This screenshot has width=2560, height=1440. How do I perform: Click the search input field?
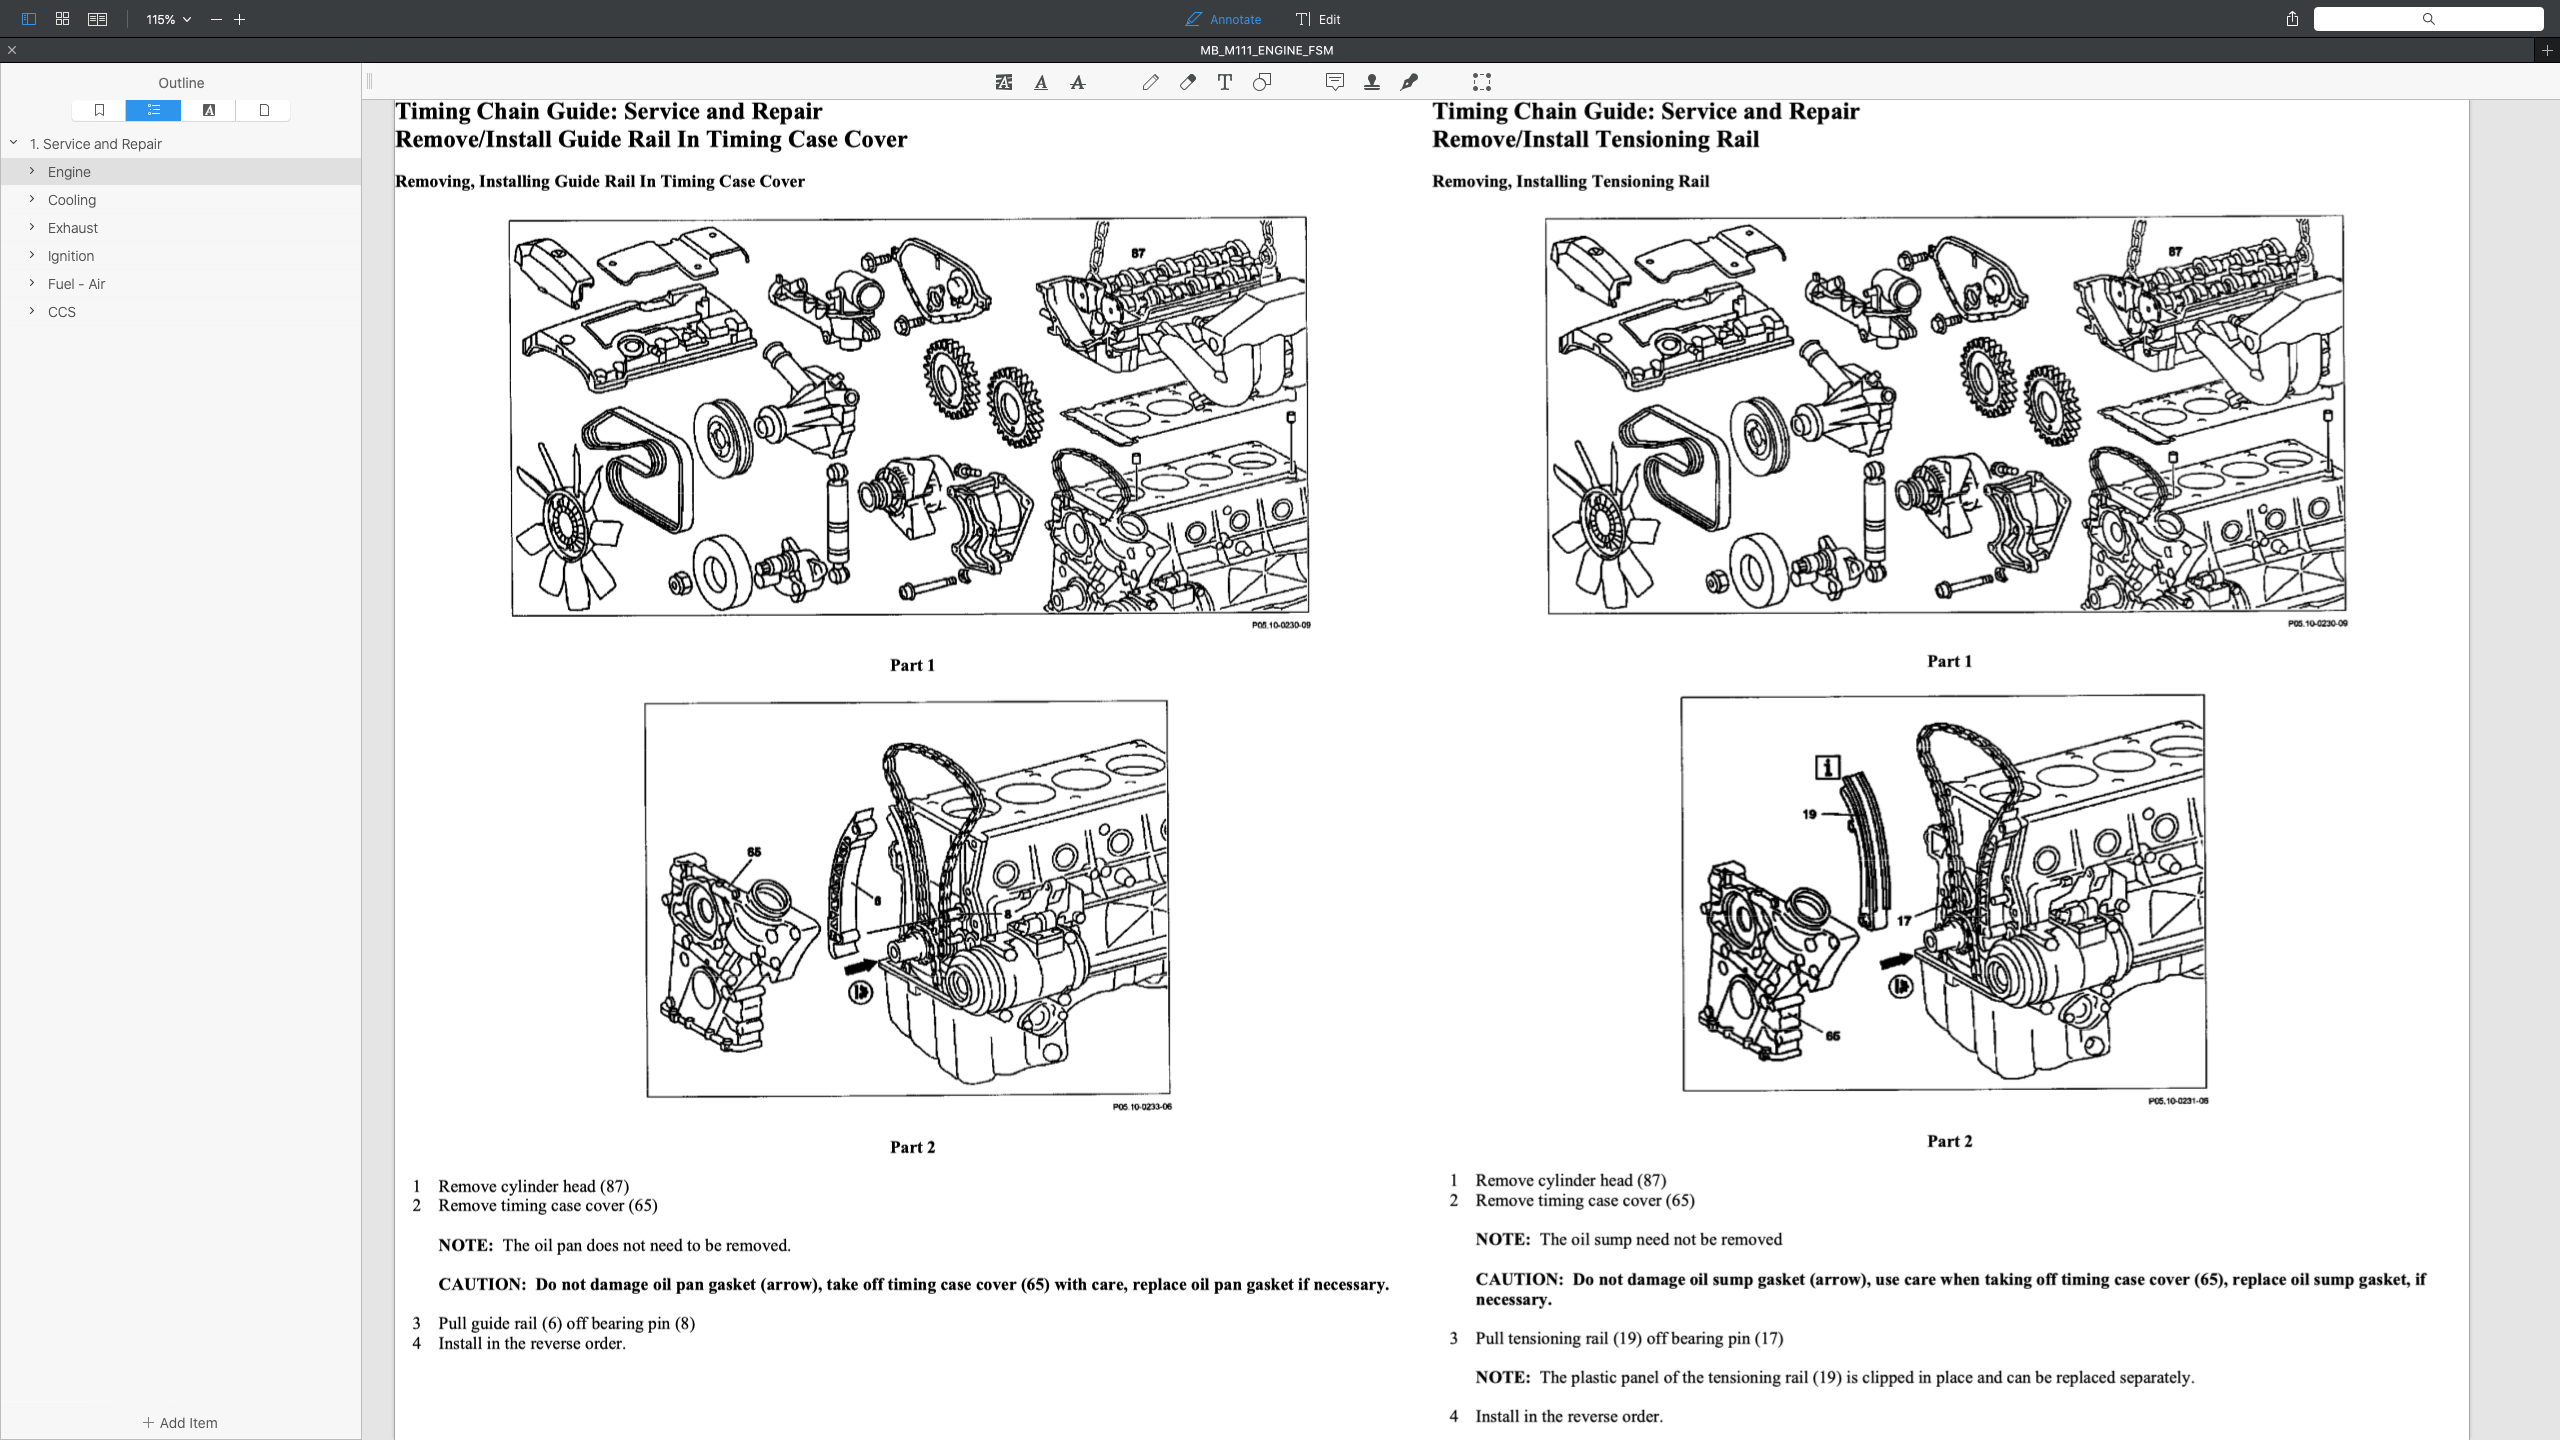(x=2428, y=19)
